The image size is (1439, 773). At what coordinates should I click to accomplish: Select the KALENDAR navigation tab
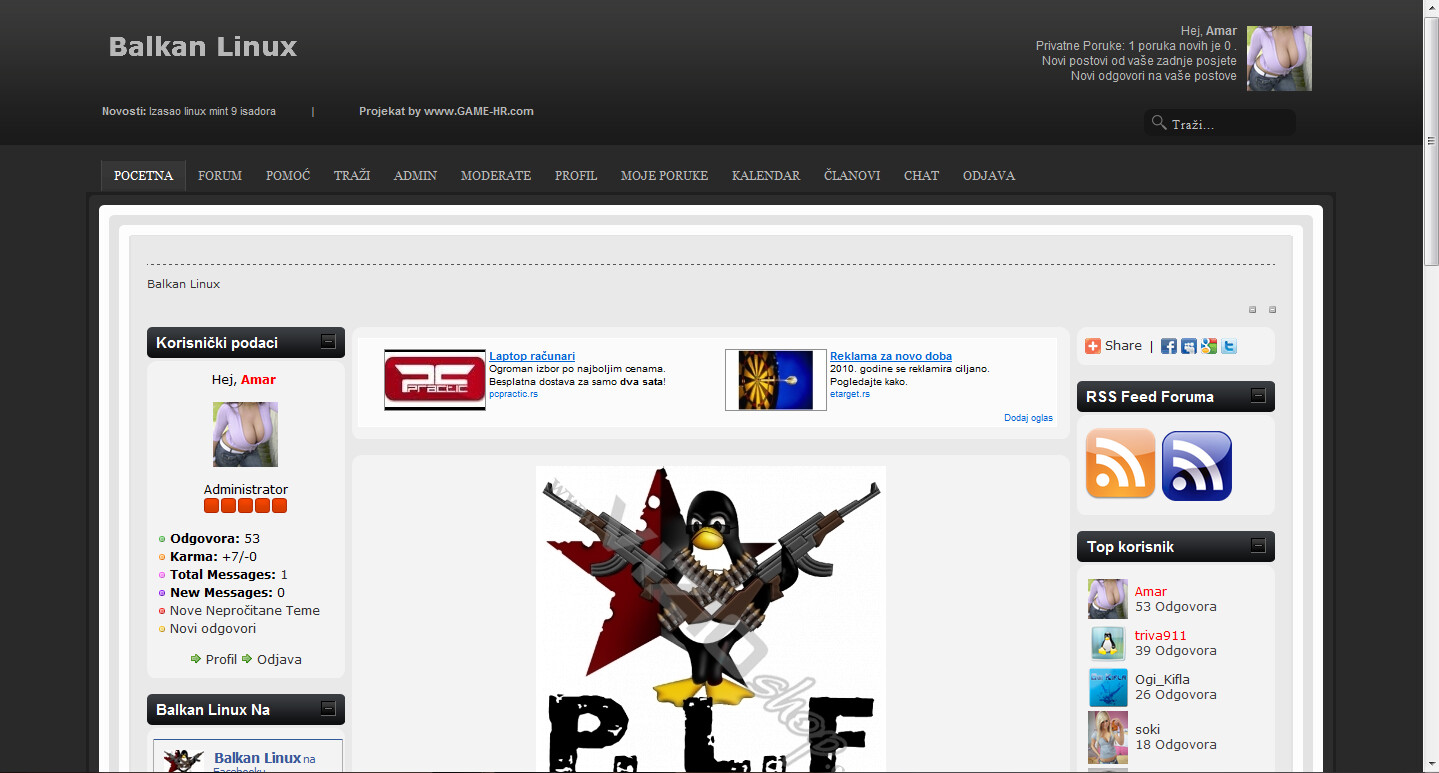pyautogui.click(x=766, y=176)
